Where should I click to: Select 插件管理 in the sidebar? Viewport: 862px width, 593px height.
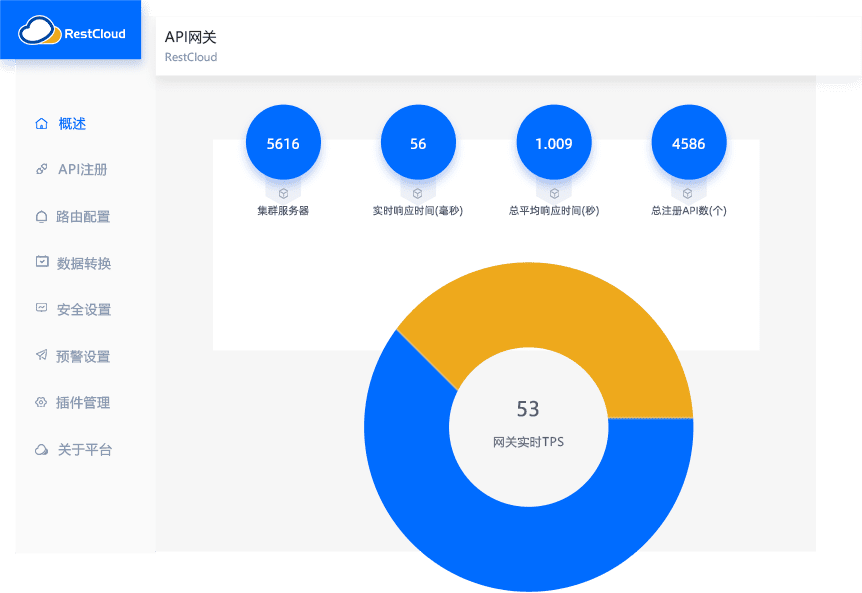pos(85,402)
